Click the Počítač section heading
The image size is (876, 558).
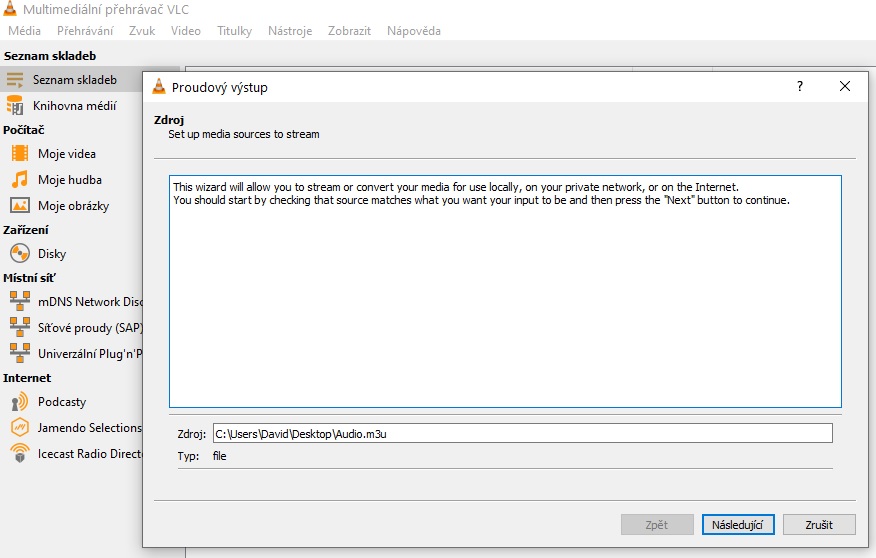pos(24,130)
